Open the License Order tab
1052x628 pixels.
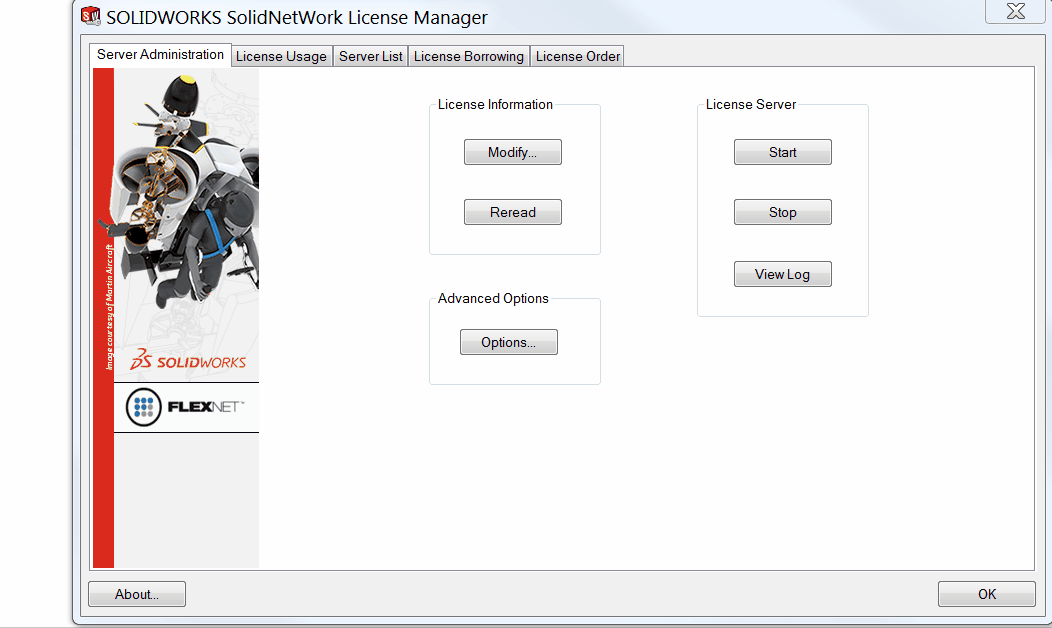[x=578, y=56]
